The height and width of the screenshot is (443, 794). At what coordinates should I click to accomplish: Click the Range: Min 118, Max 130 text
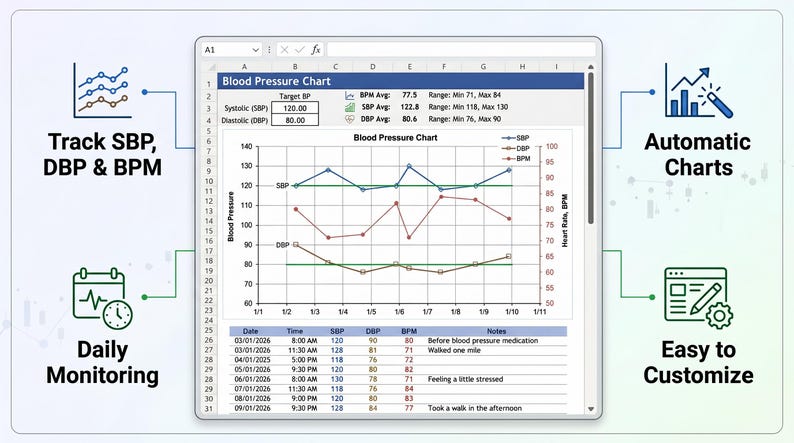[468, 107]
